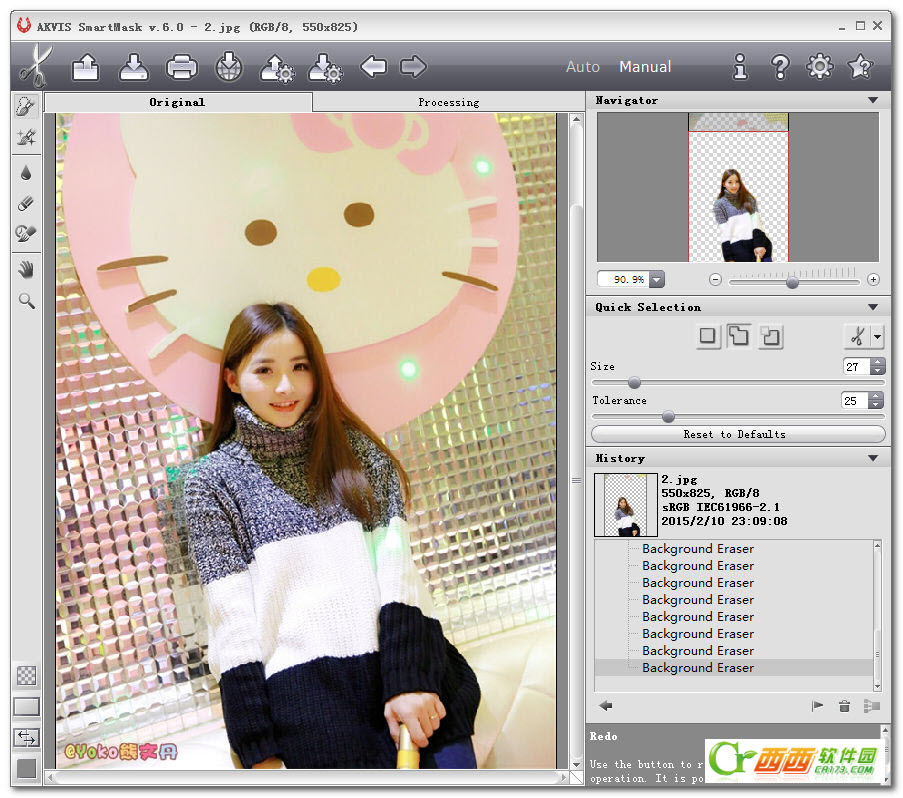Click the image view horizontal scroll-right arrow
Screen dimensions: 903x798
(x=563, y=778)
